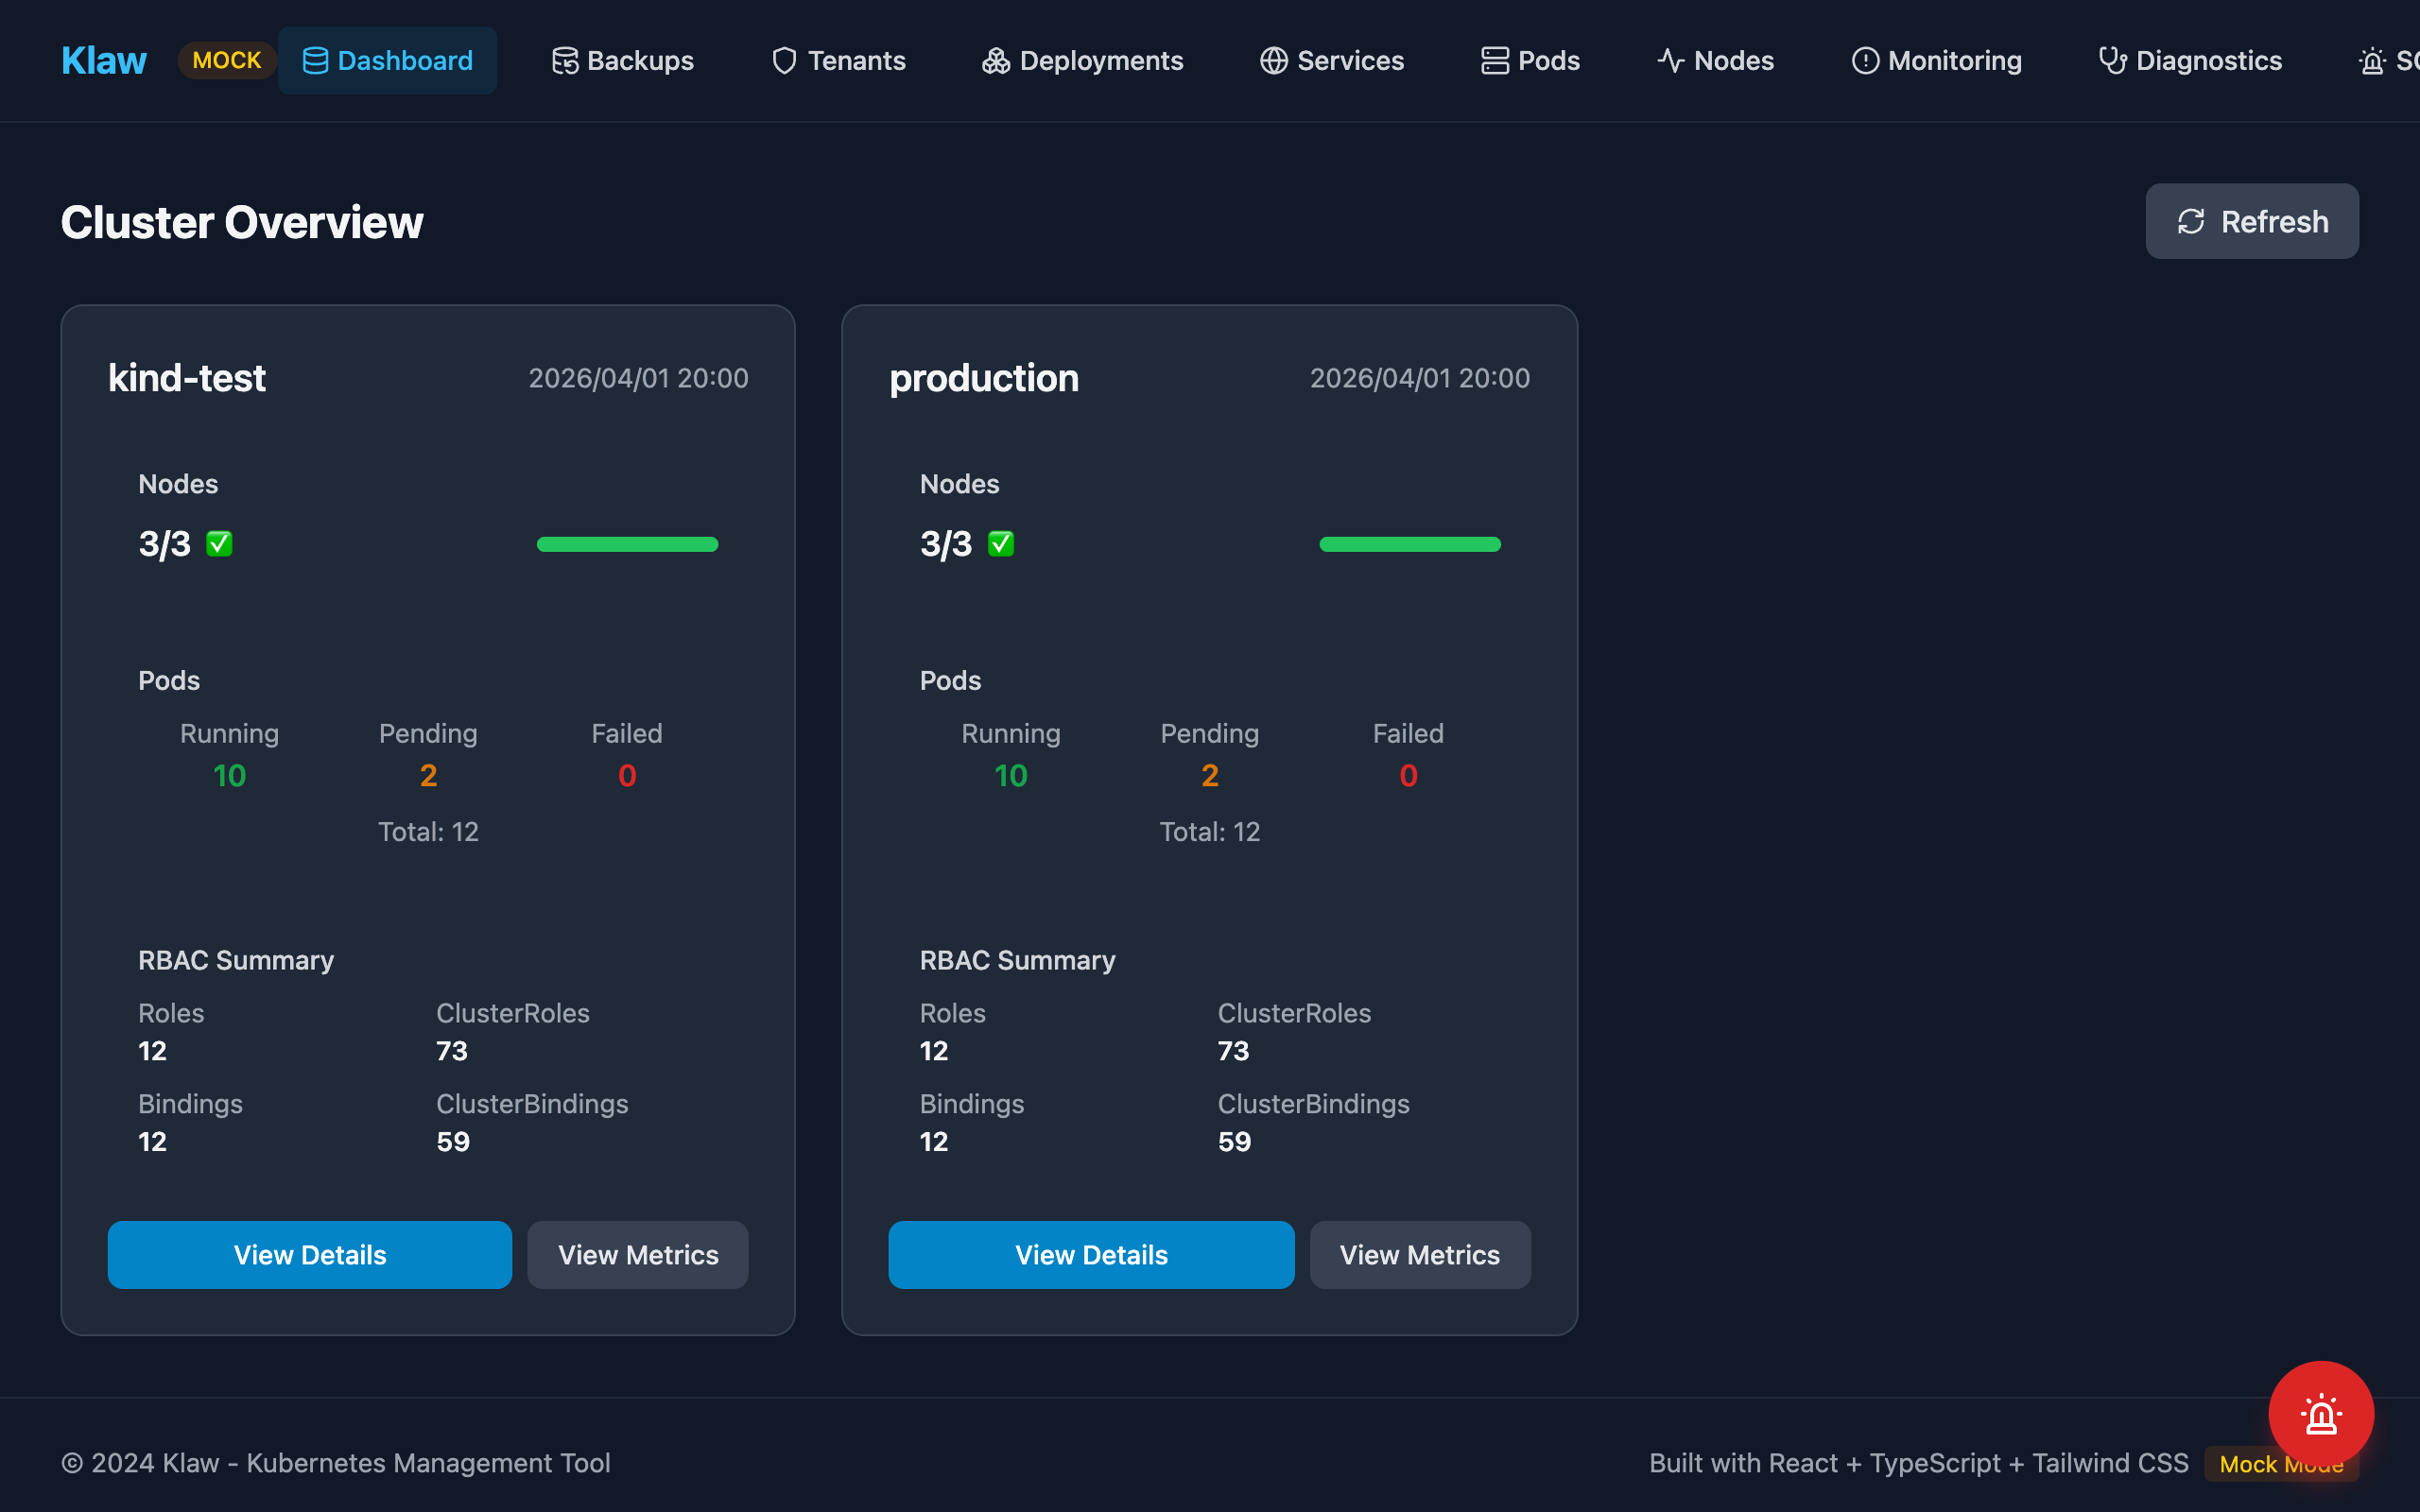This screenshot has width=2420, height=1512.
Task: Click the Monitoring alert-circle icon
Action: point(1865,61)
